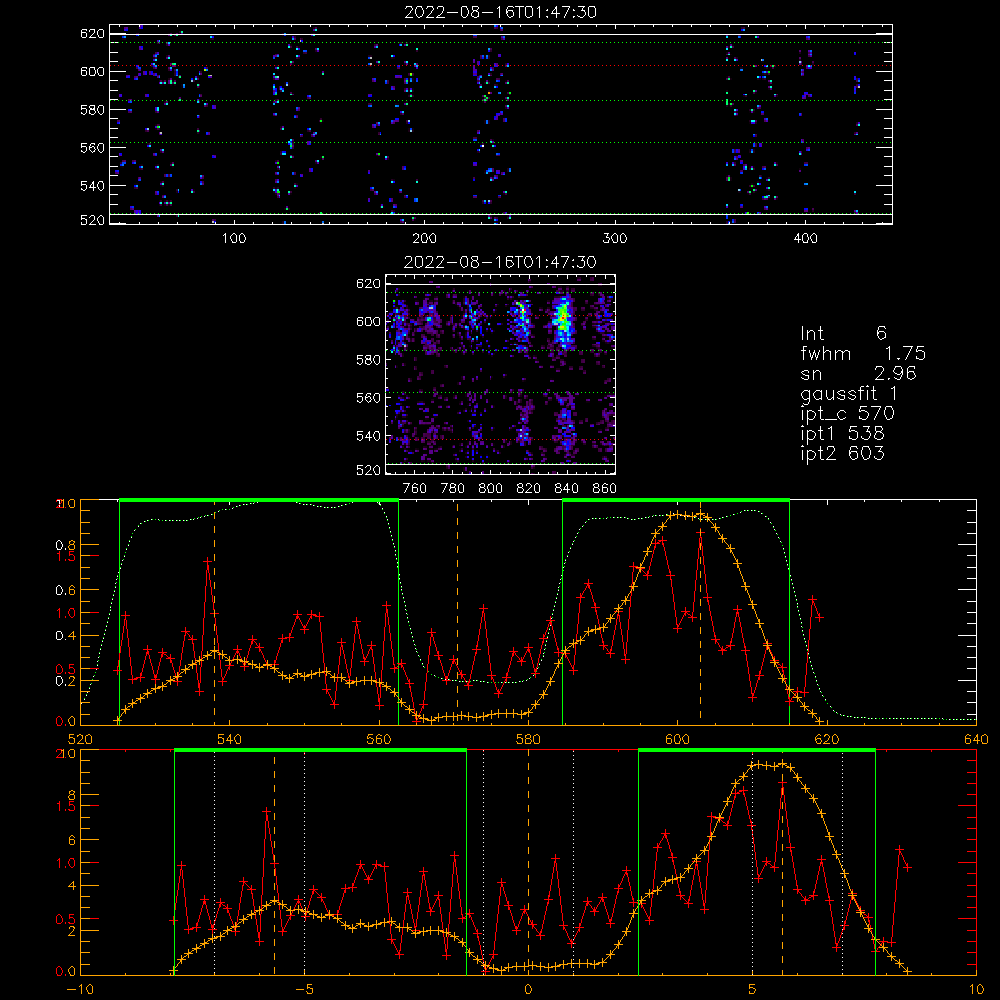
Task: Click x-axis label 300 on top plot
Action: point(615,239)
